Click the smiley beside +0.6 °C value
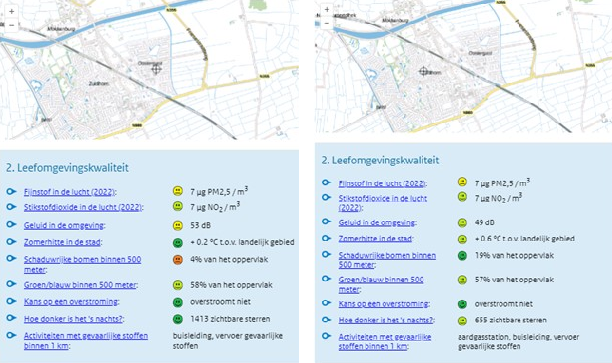This screenshot has width=612, height=363. pyautogui.click(x=462, y=239)
